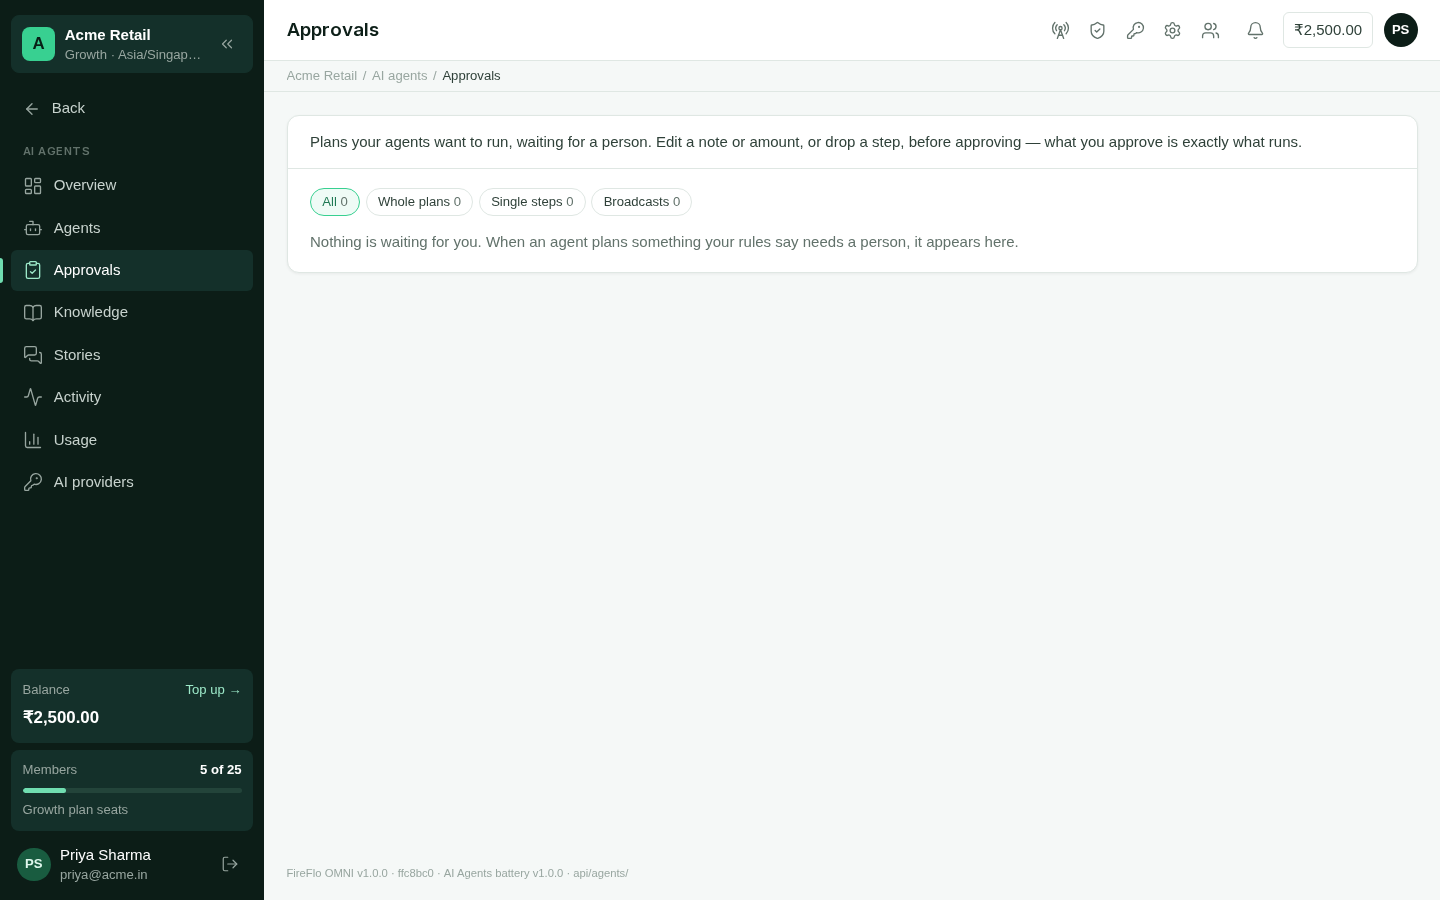The width and height of the screenshot is (1440, 900).
Task: Click the Members seats progress bar
Action: (x=132, y=790)
